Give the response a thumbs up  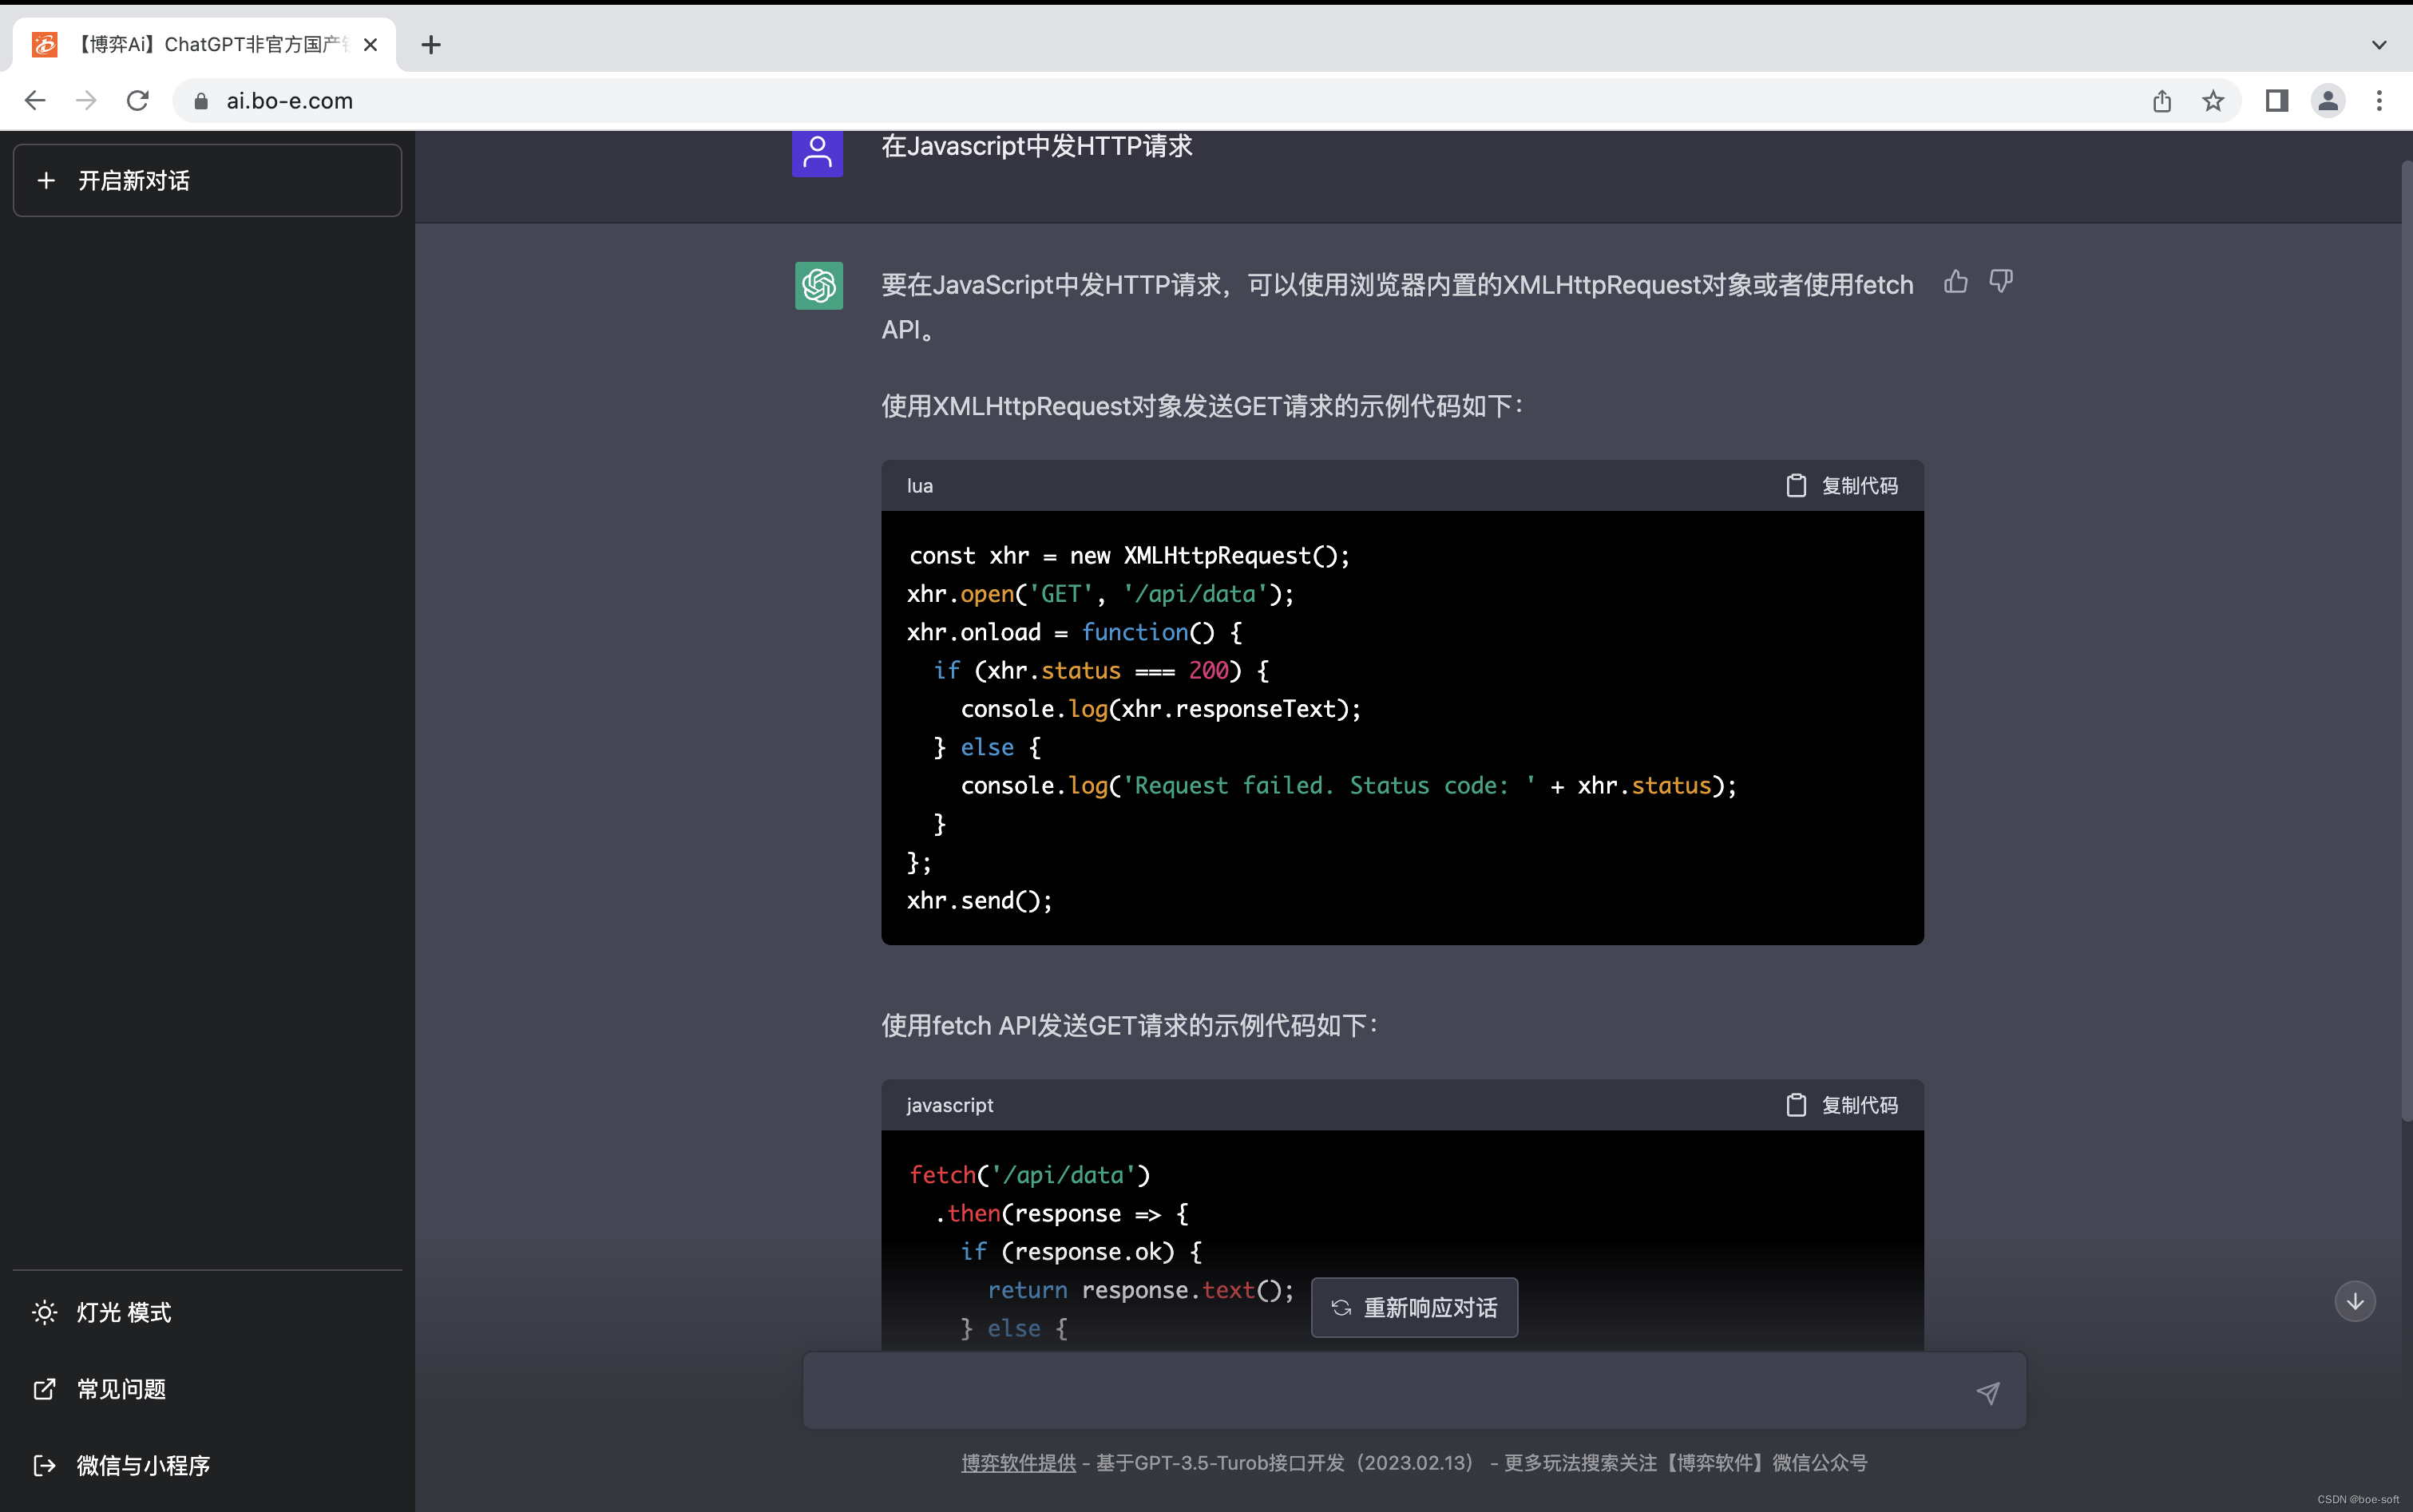(x=1956, y=282)
